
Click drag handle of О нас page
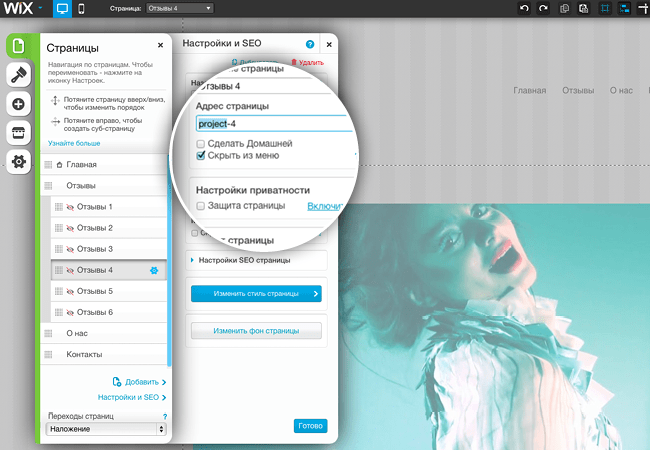click(48, 333)
